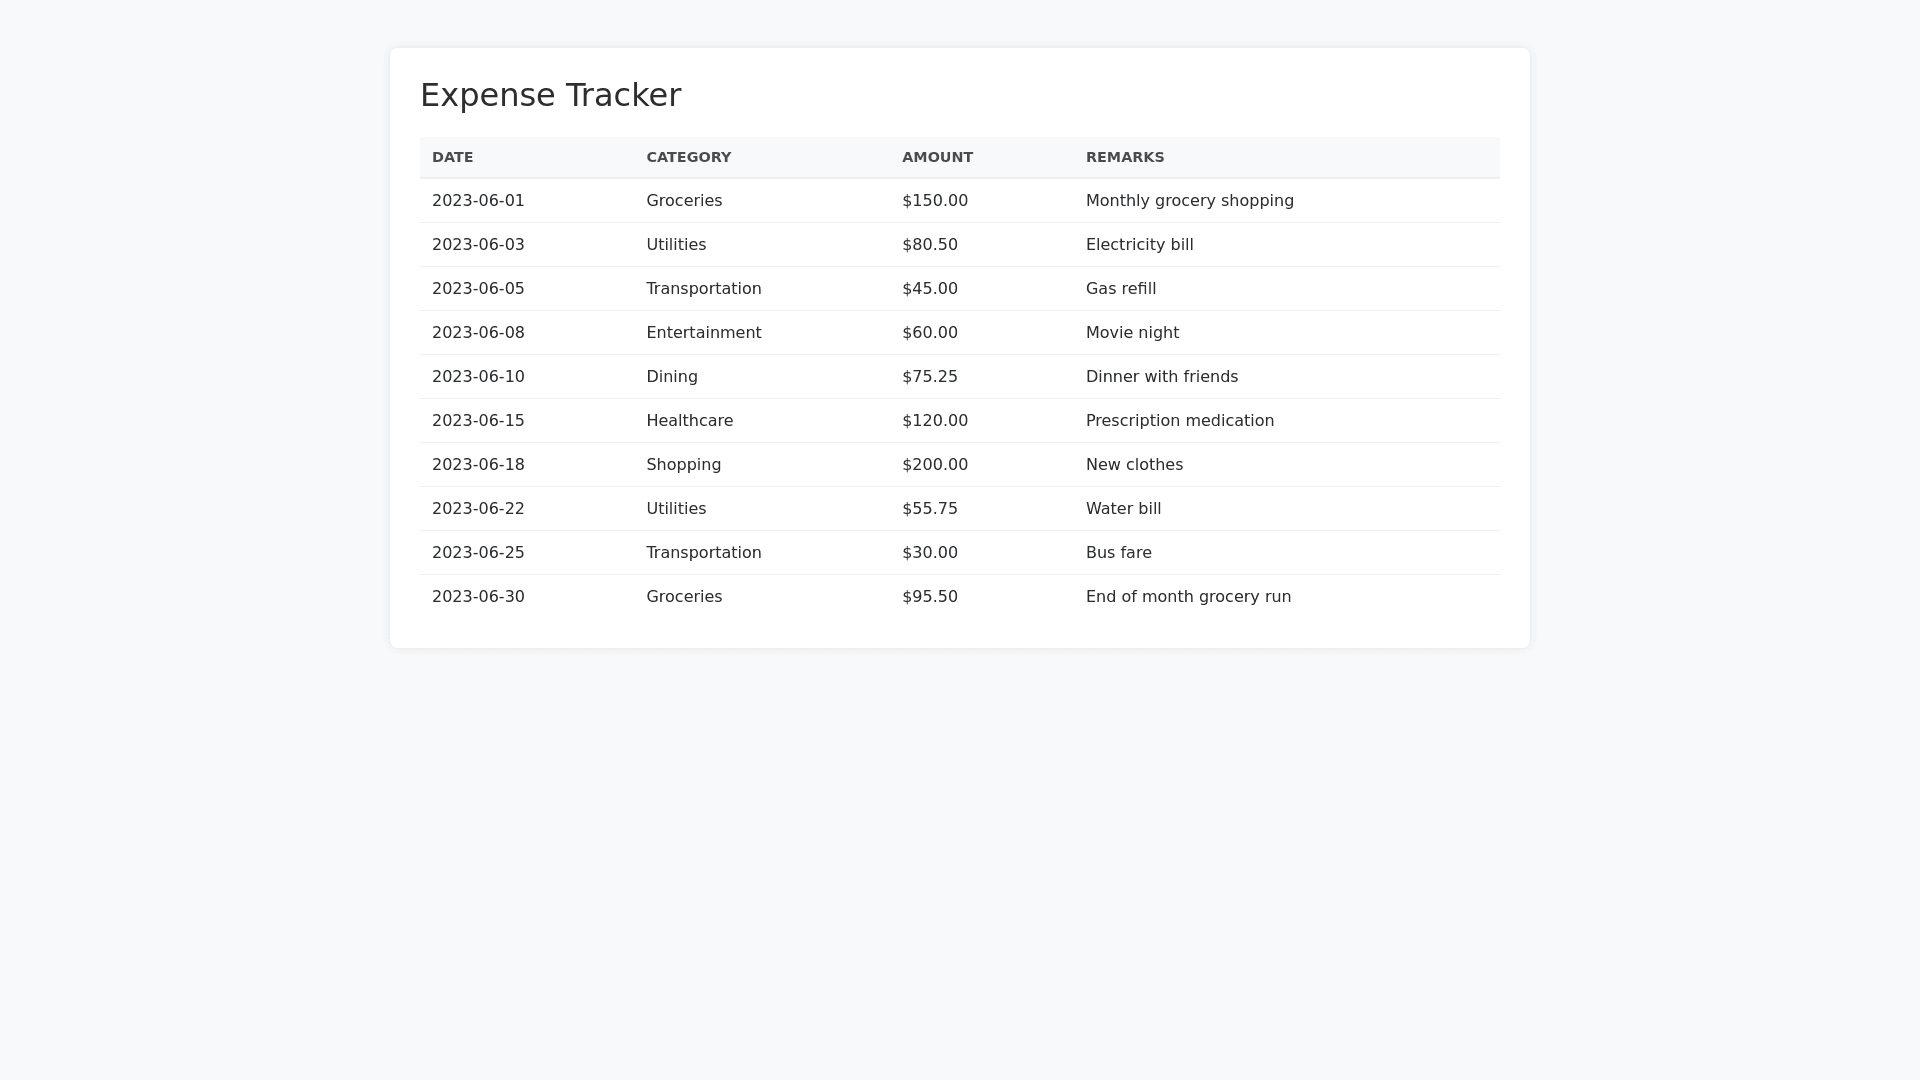Click the AMOUNT column header
The height and width of the screenshot is (1080, 1920).
point(937,157)
